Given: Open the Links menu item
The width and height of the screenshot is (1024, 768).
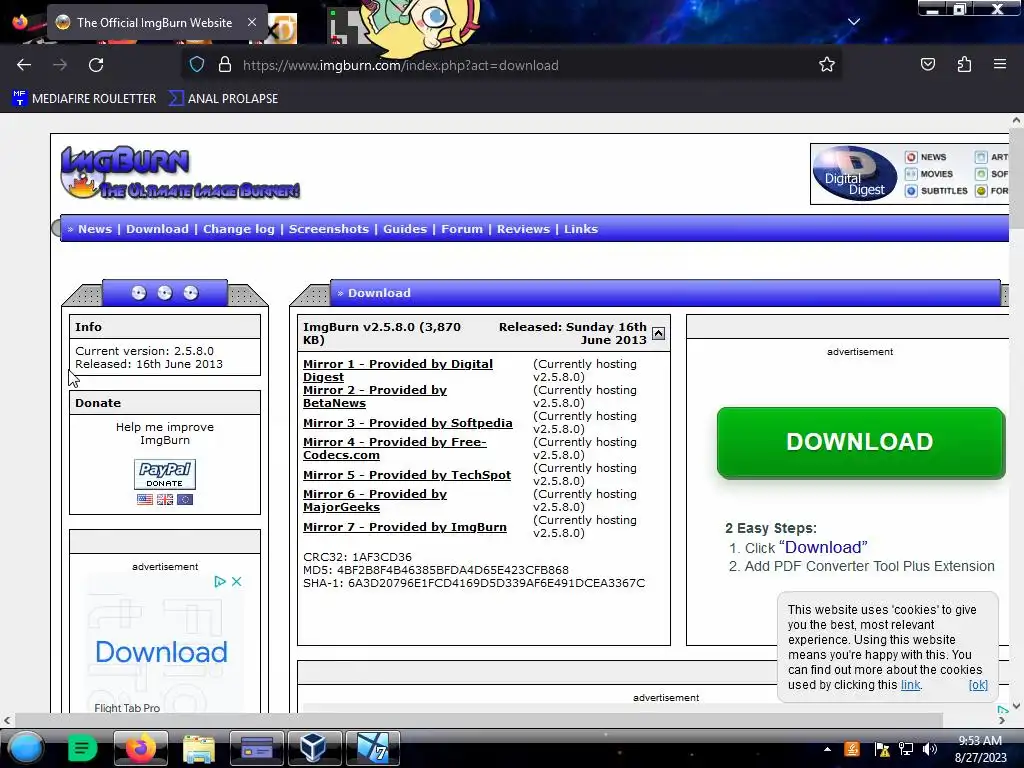Looking at the screenshot, I should coord(581,229).
